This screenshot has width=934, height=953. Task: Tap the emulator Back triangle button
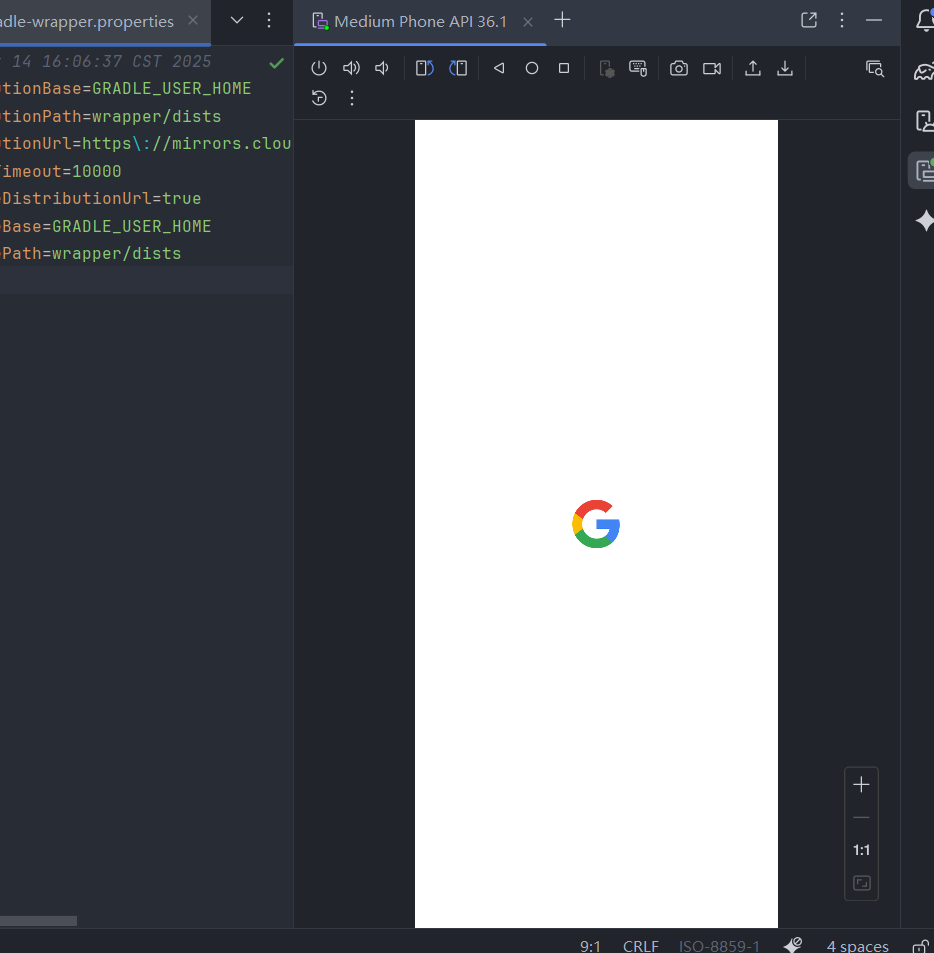click(499, 68)
